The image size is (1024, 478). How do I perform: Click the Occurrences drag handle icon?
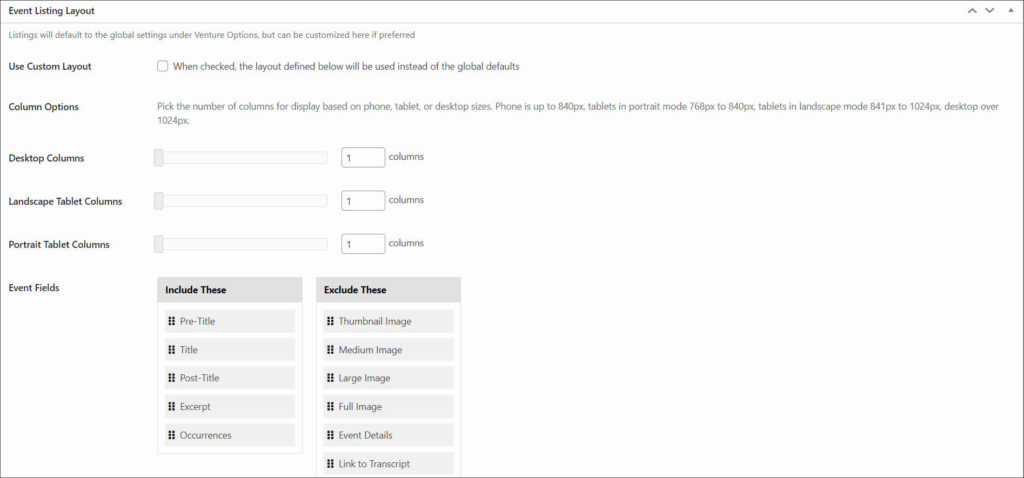point(172,435)
